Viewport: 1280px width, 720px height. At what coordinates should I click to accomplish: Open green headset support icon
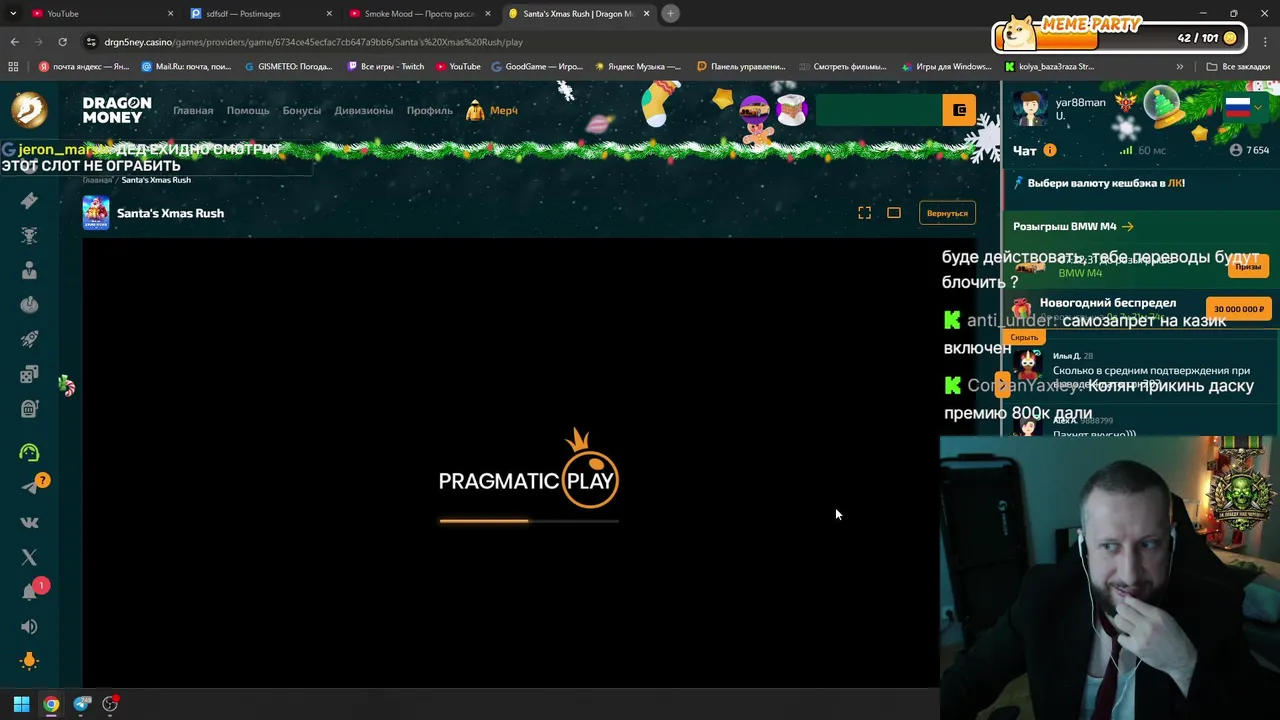[29, 452]
